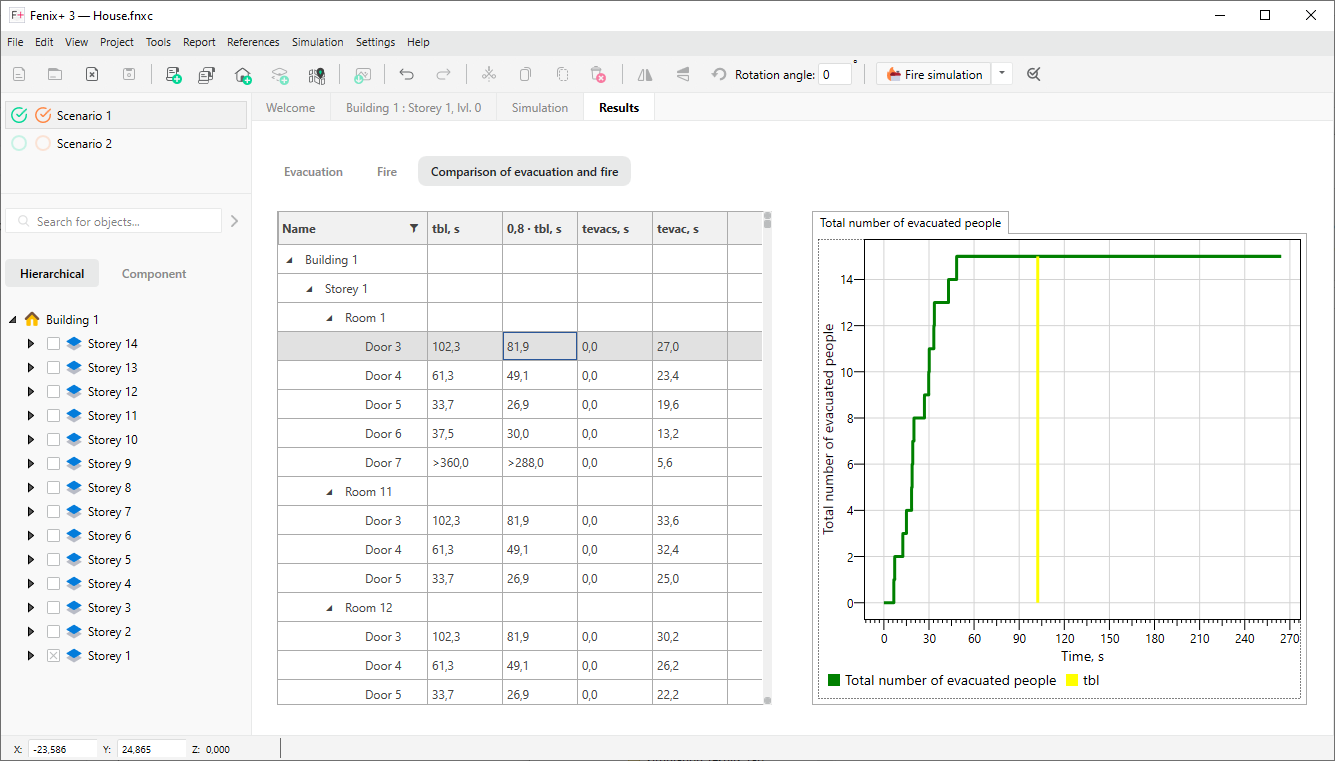Collapse the Room 11 row

(x=327, y=491)
